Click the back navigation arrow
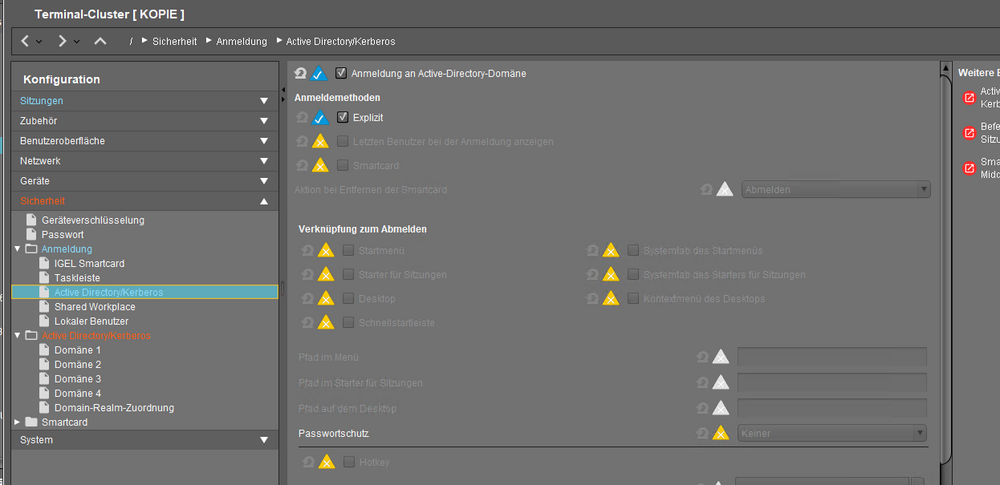The height and width of the screenshot is (485, 1000). coord(25,41)
